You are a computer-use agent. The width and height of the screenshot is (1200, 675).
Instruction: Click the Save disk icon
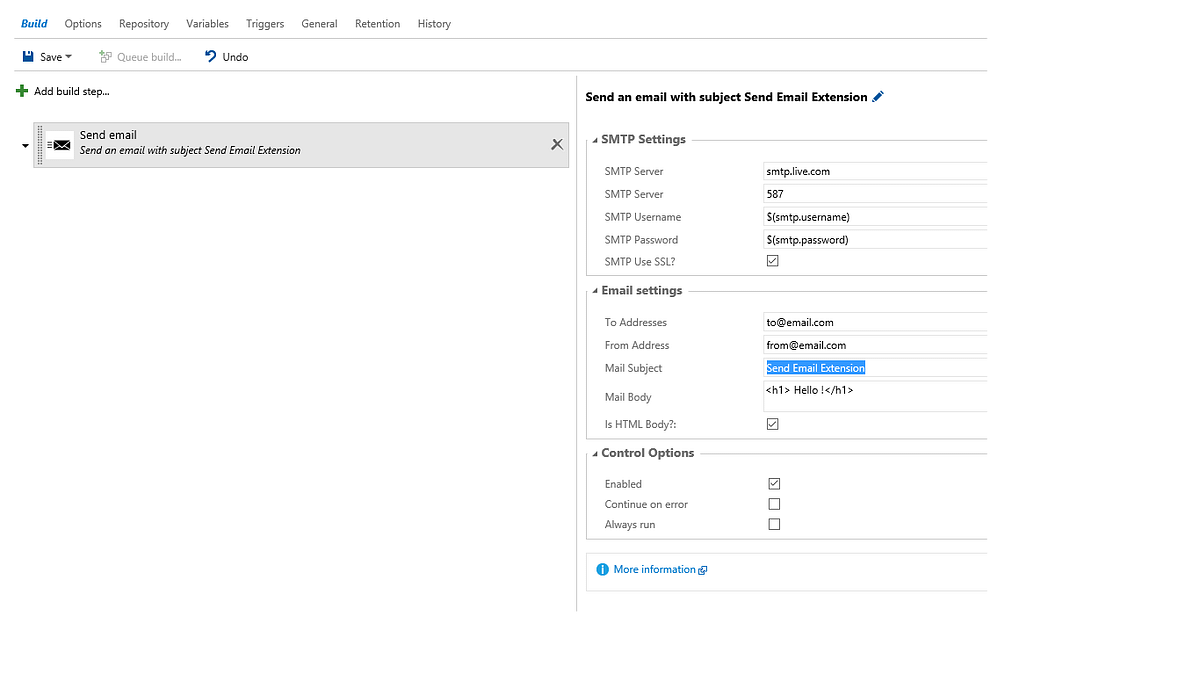[27, 56]
